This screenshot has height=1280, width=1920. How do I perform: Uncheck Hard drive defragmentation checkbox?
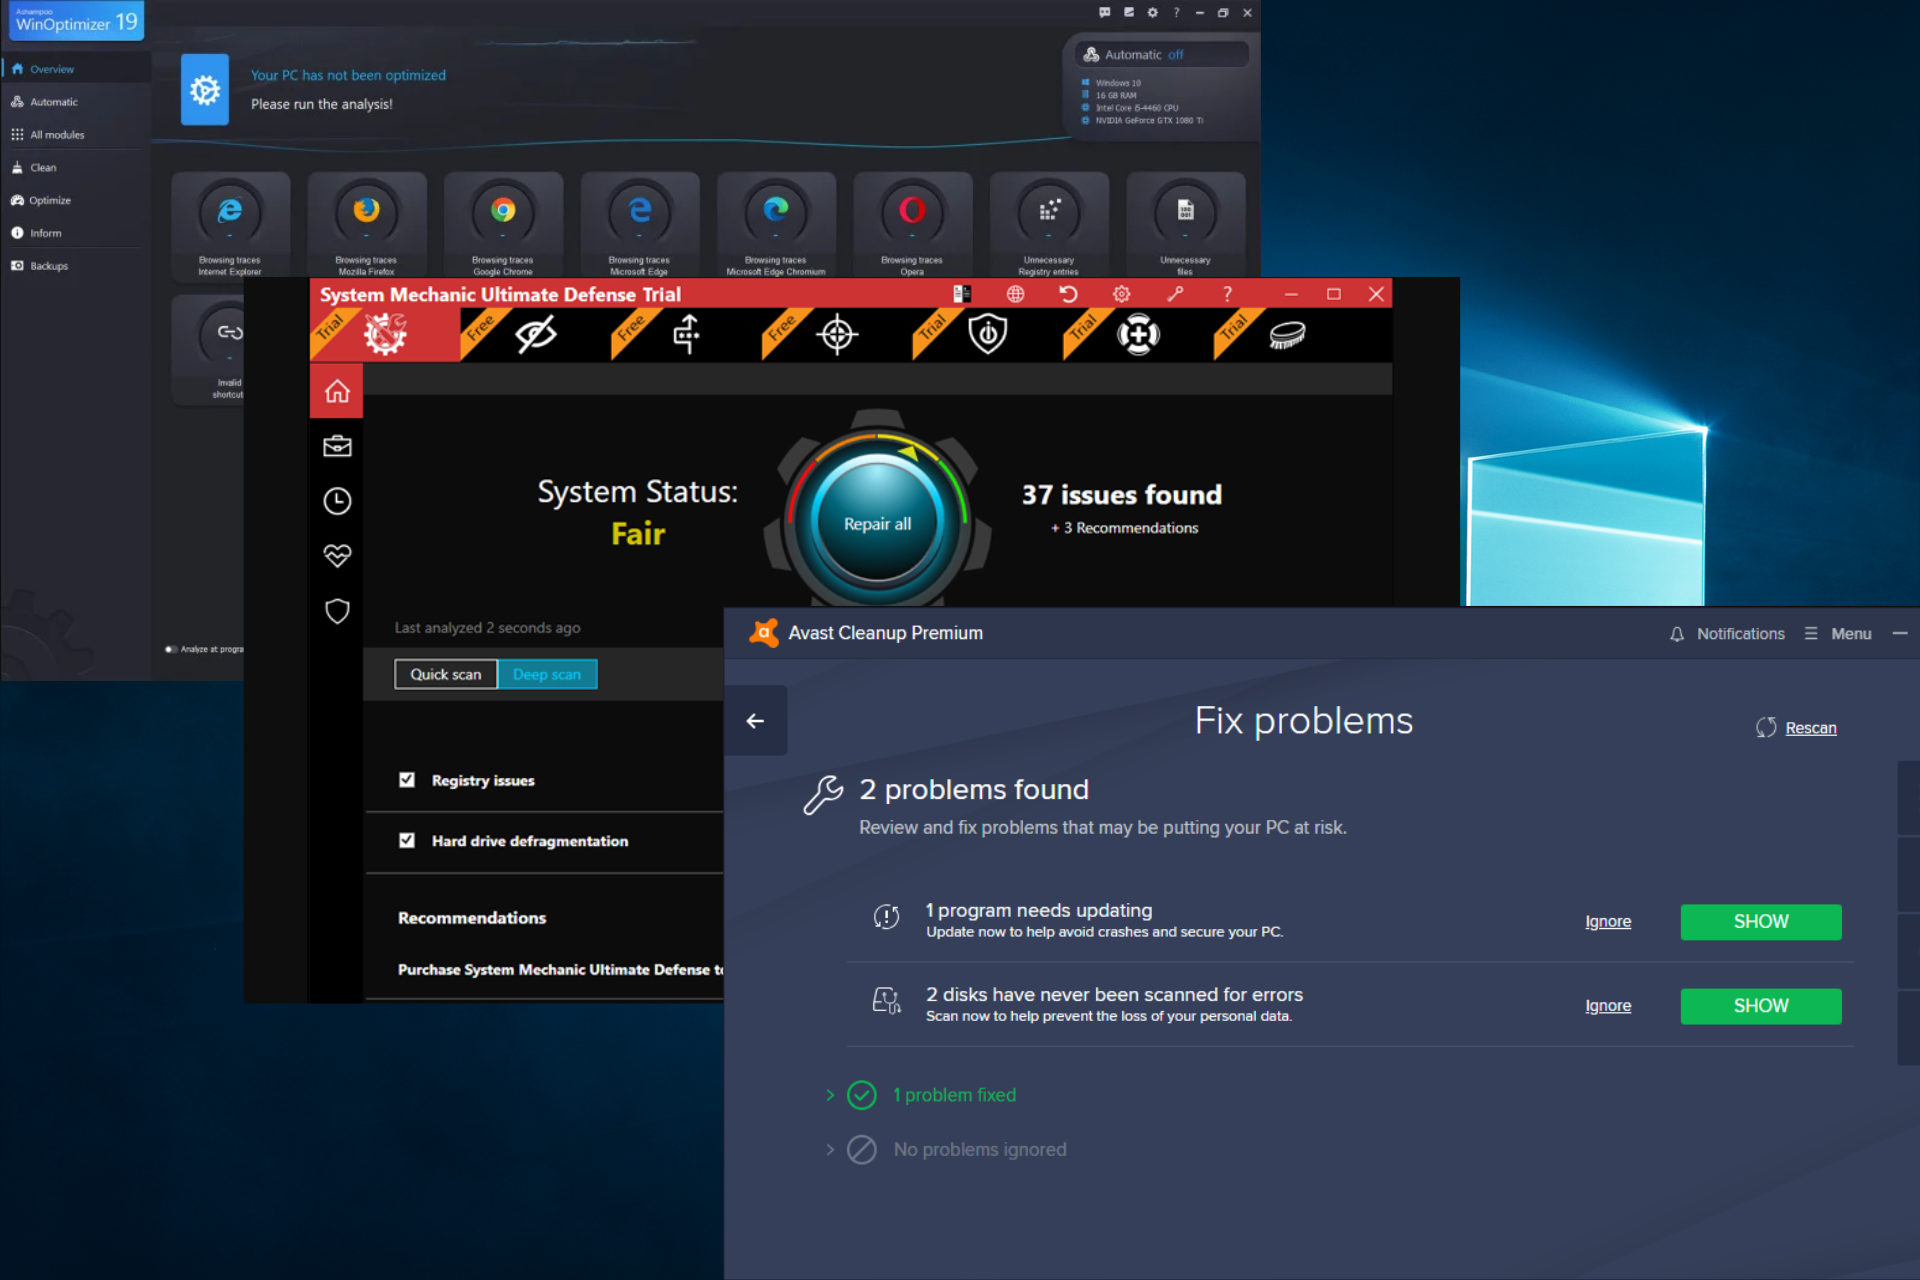(407, 841)
